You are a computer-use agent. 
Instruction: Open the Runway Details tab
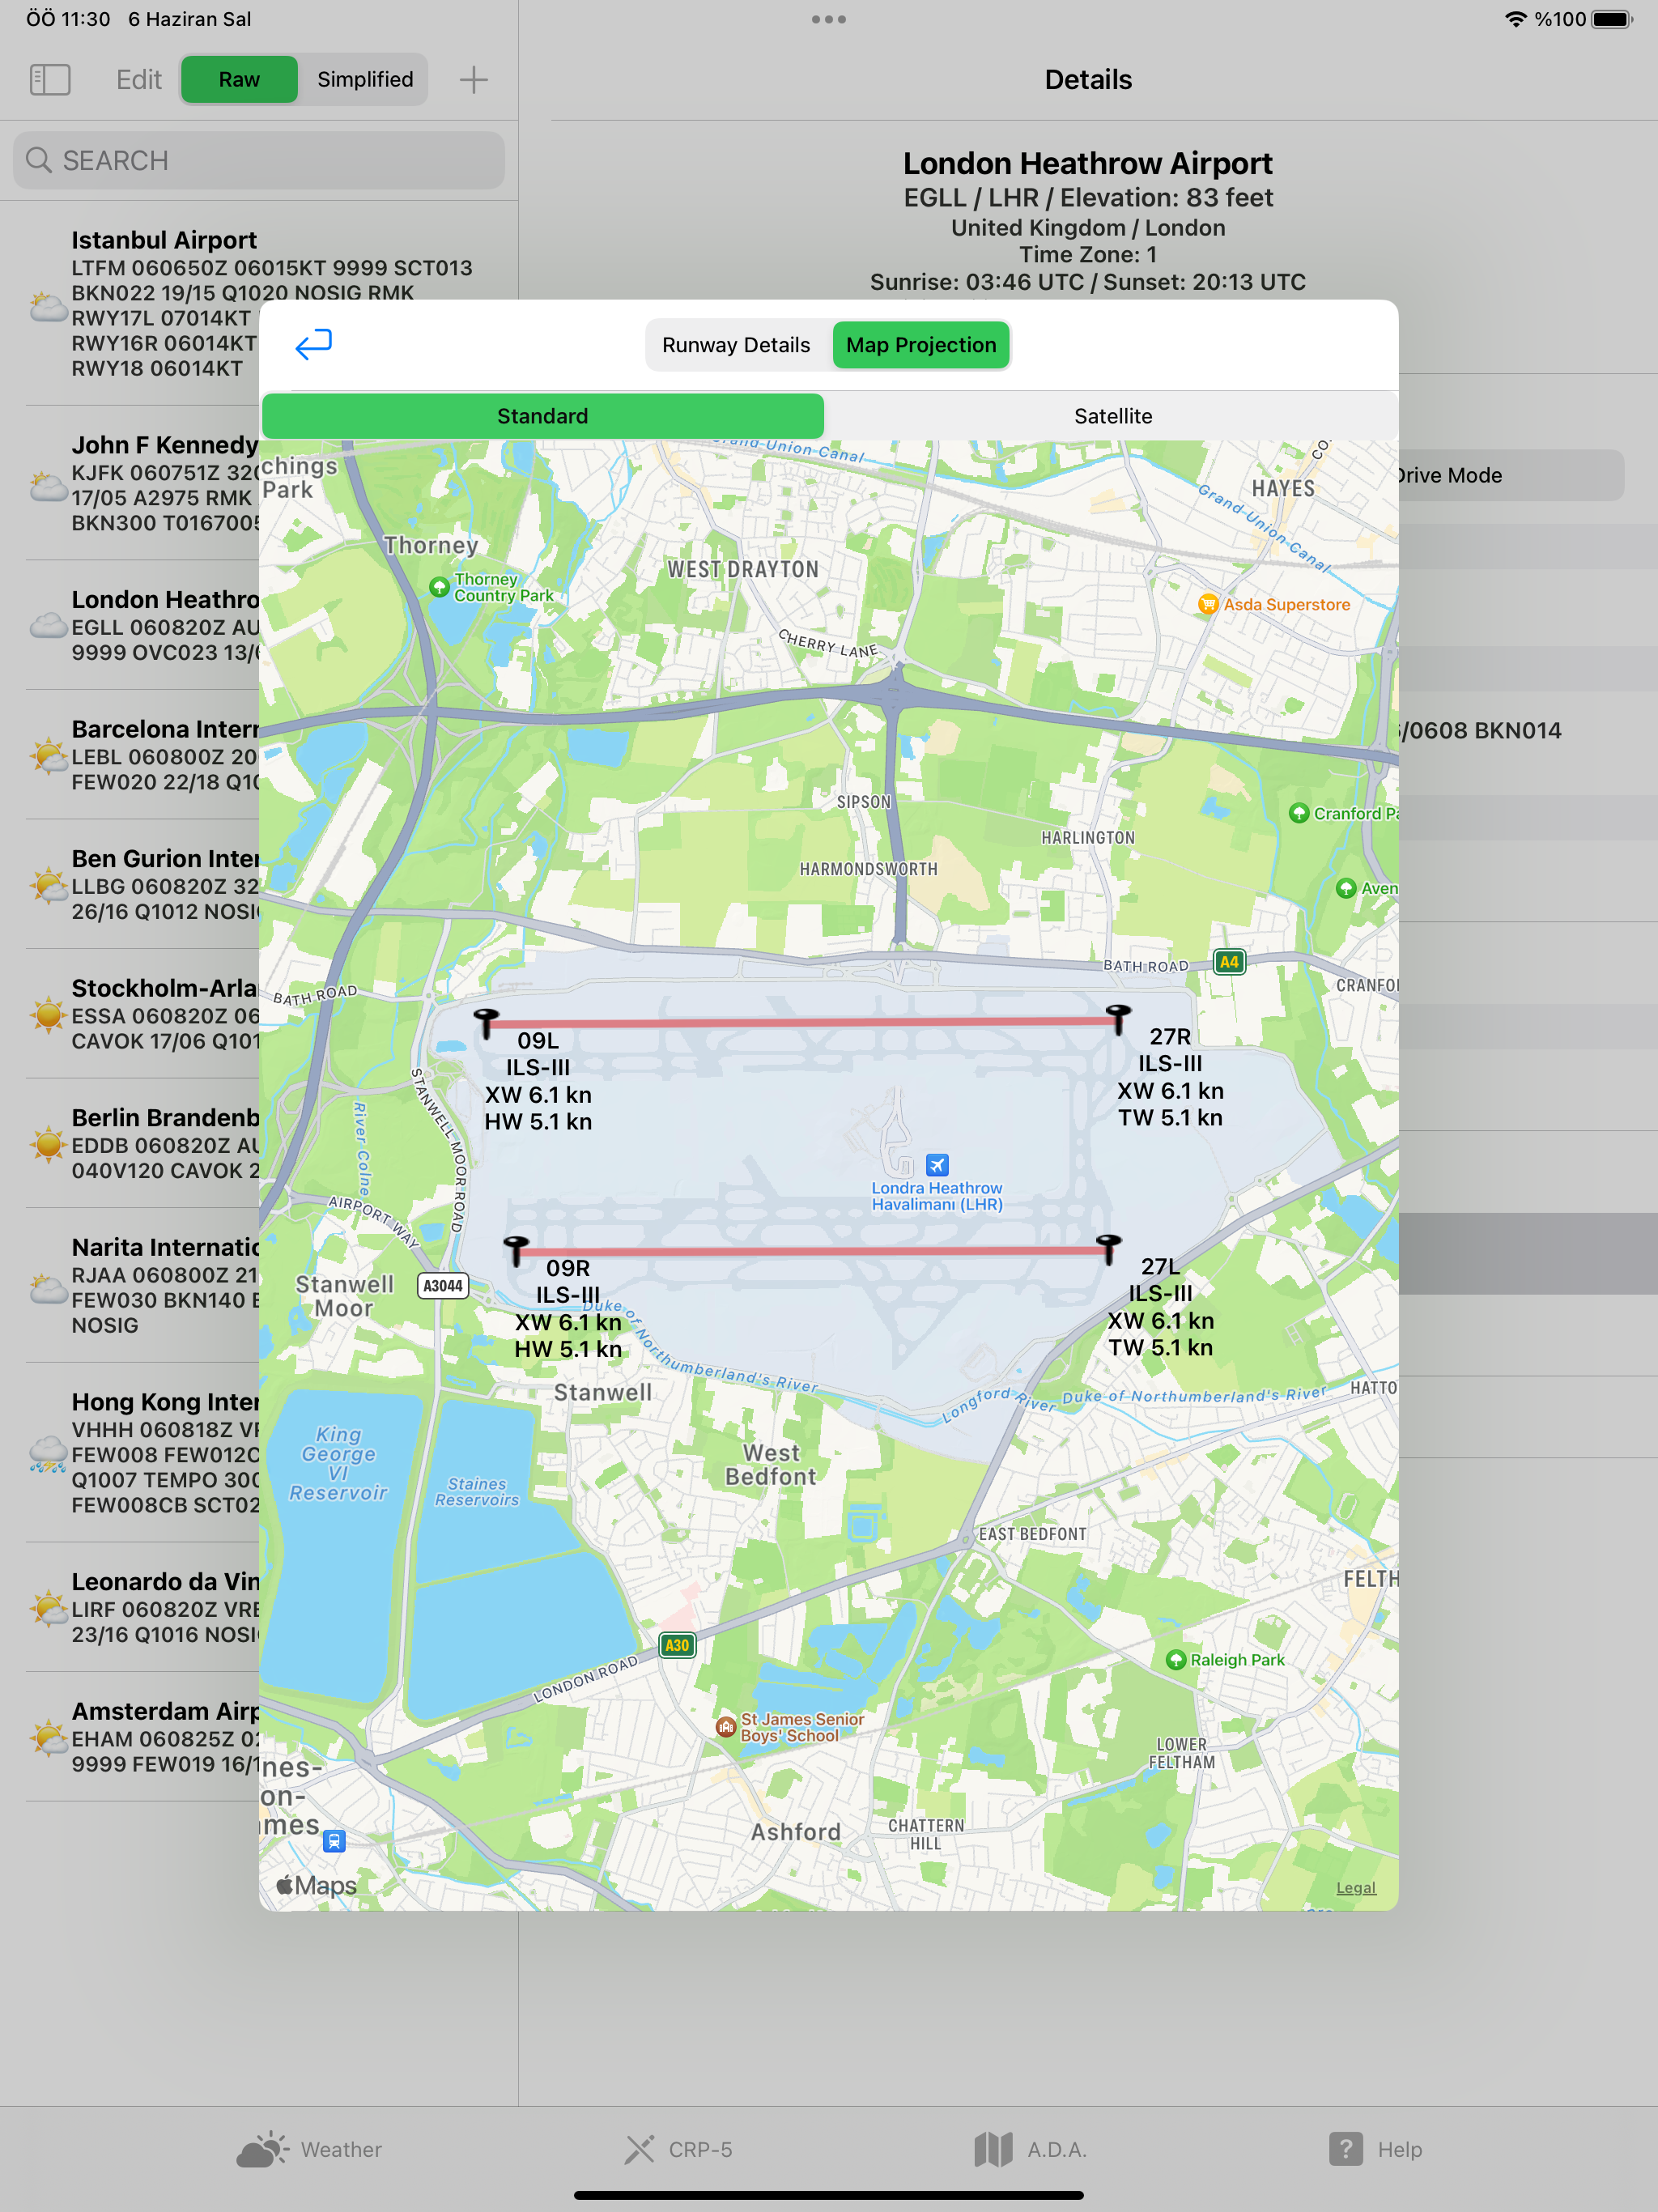point(736,345)
